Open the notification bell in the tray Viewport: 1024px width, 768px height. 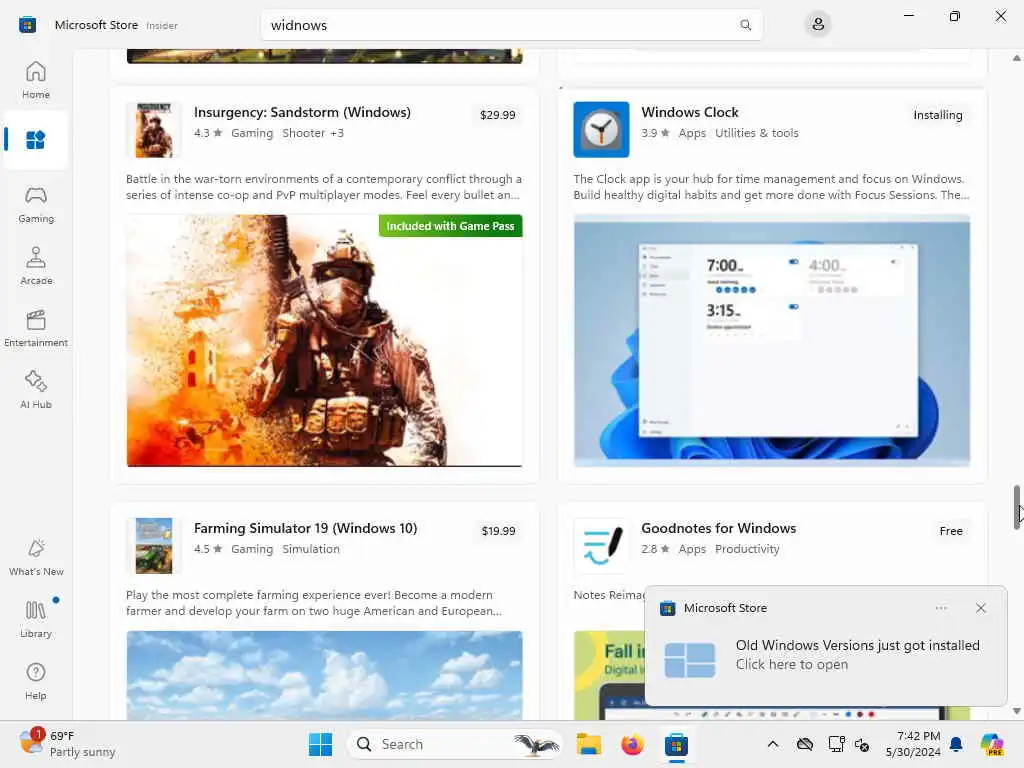pyautogui.click(x=956, y=744)
